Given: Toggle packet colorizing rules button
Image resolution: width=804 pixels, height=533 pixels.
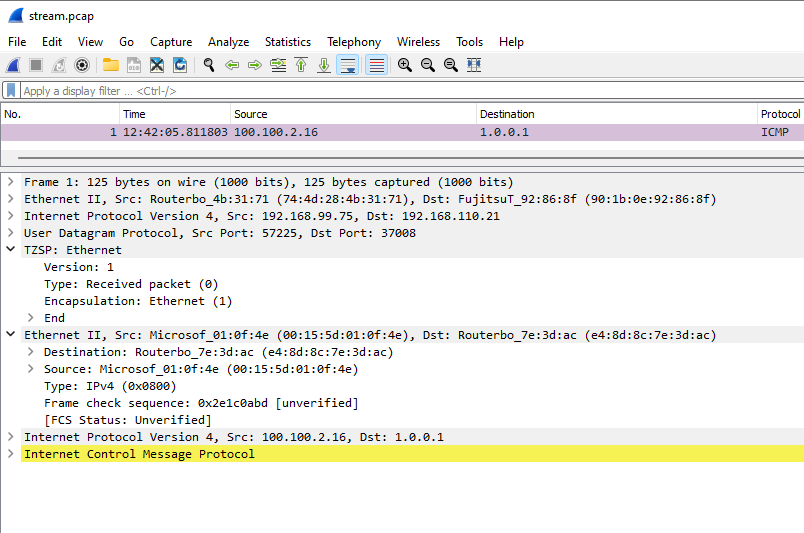Looking at the screenshot, I should pos(376,65).
